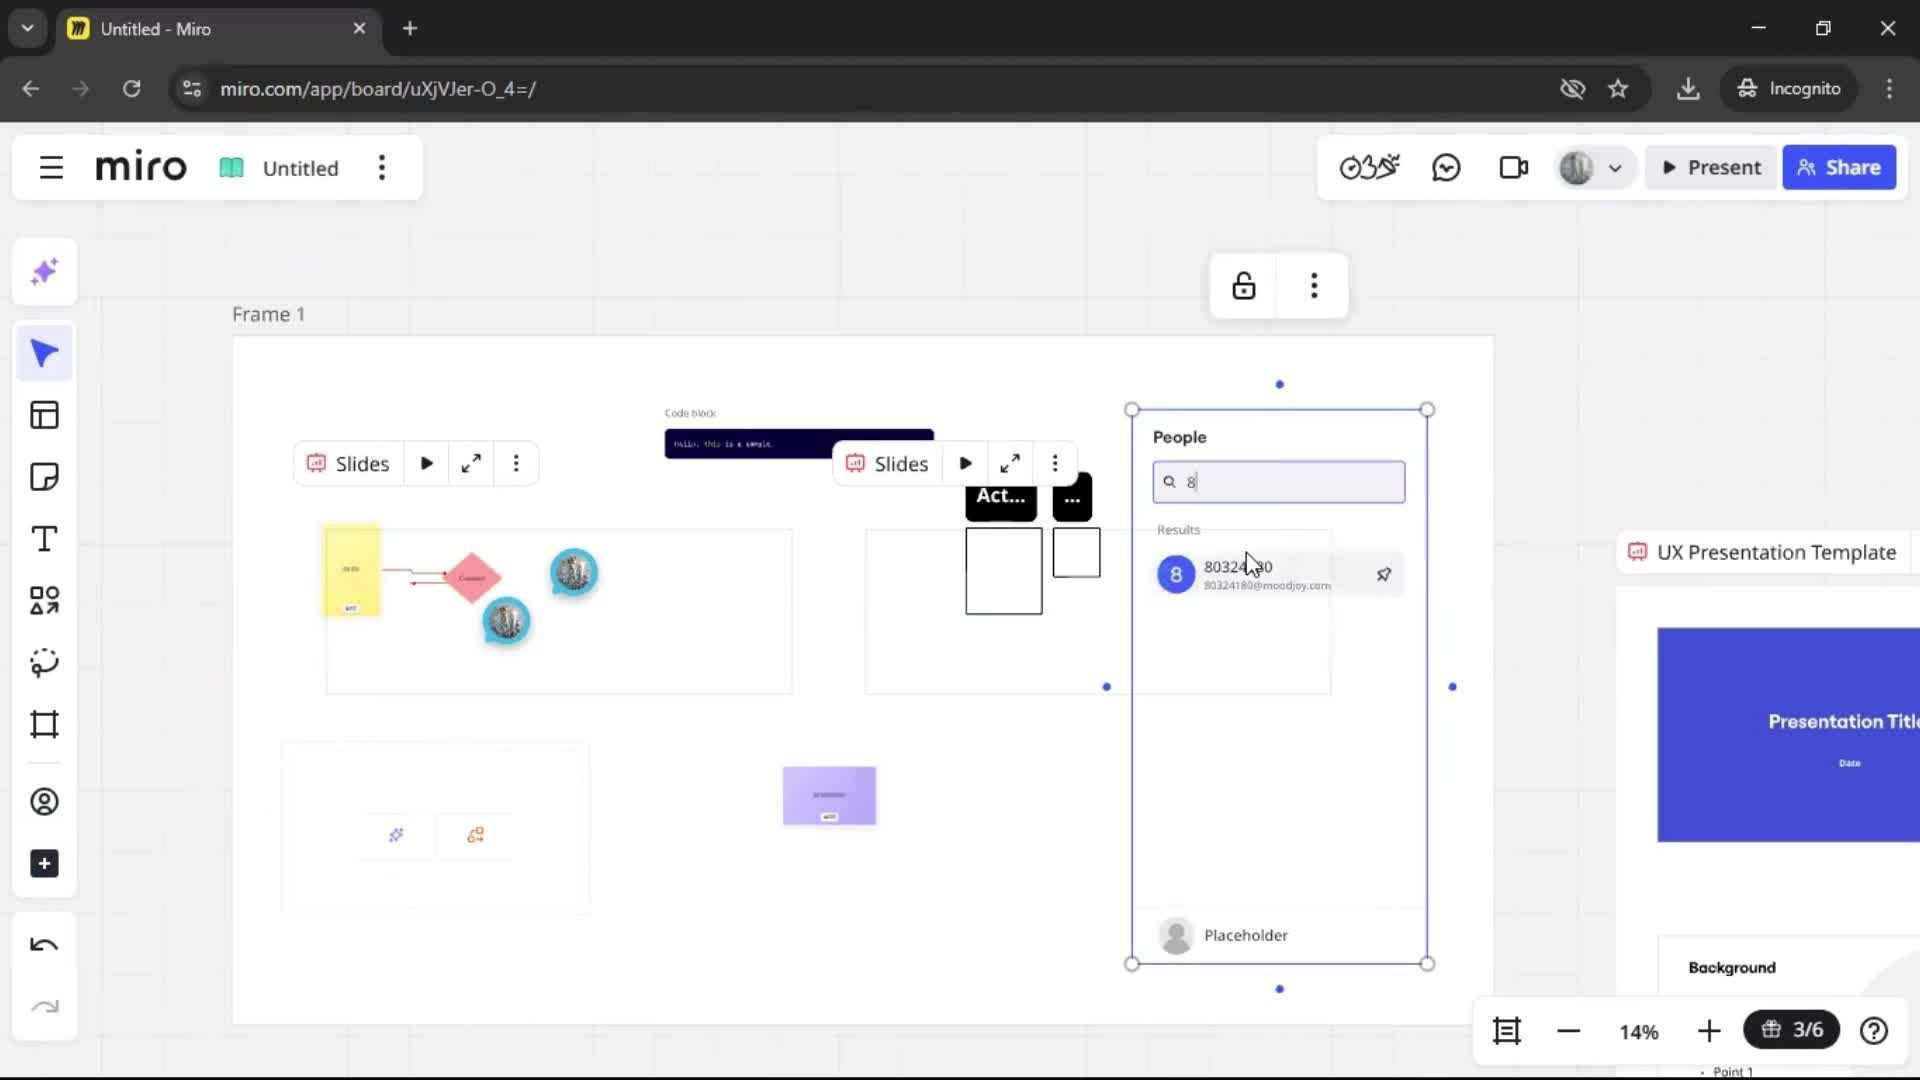The image size is (1920, 1080).
Task: Open the board options three-dot menu
Action: pyautogui.click(x=381, y=167)
